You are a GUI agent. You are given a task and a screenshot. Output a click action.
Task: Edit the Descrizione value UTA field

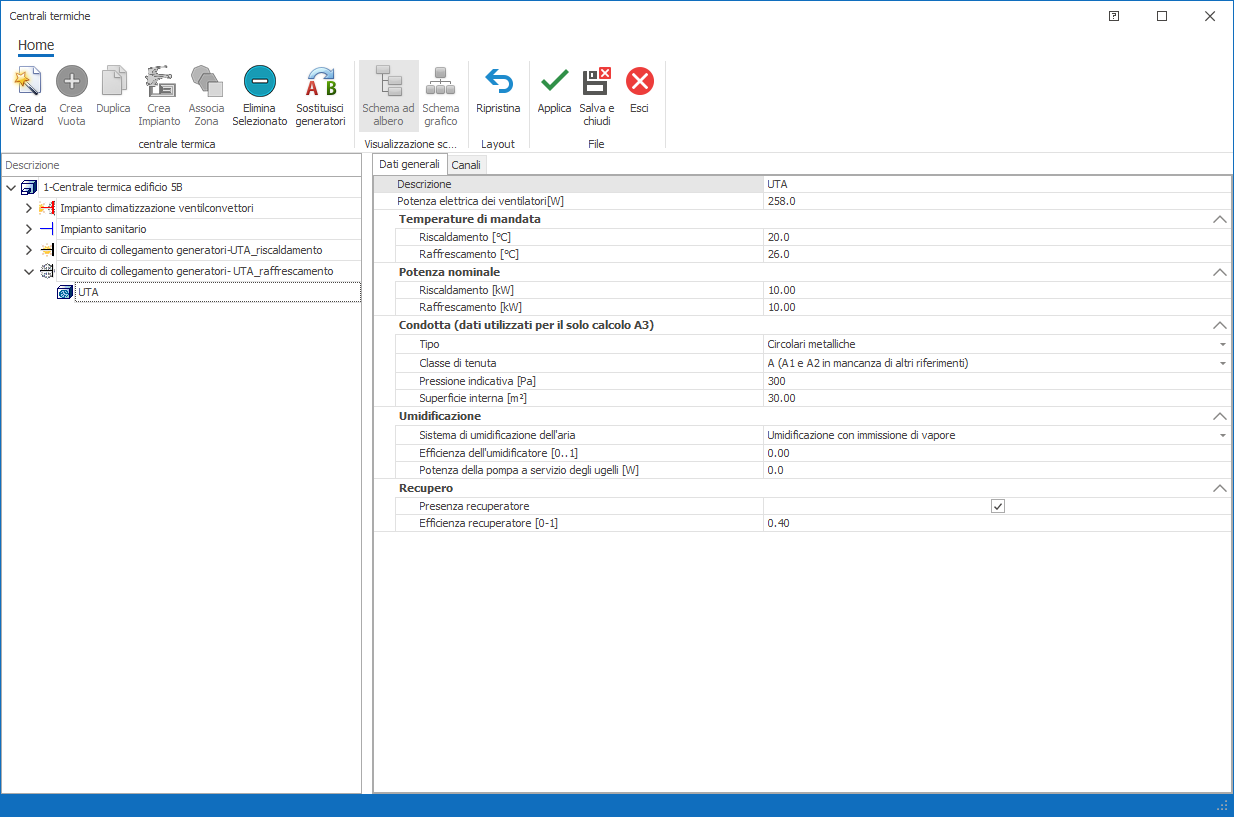[997, 184]
